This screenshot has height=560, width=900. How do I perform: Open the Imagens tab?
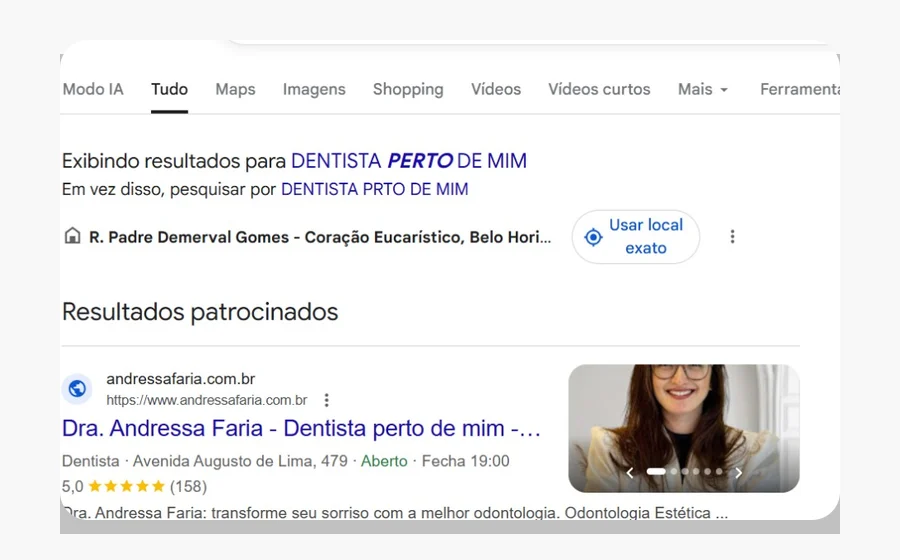(x=314, y=90)
